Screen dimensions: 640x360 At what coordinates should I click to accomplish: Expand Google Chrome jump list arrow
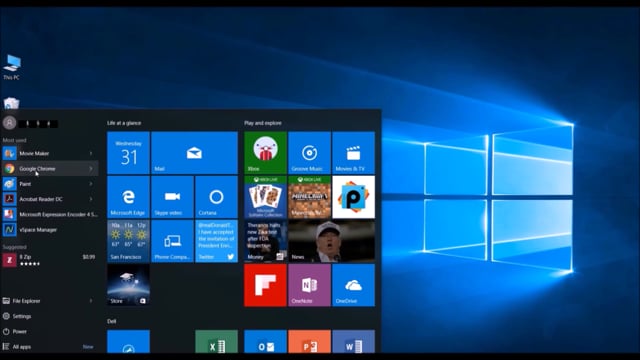coord(91,169)
